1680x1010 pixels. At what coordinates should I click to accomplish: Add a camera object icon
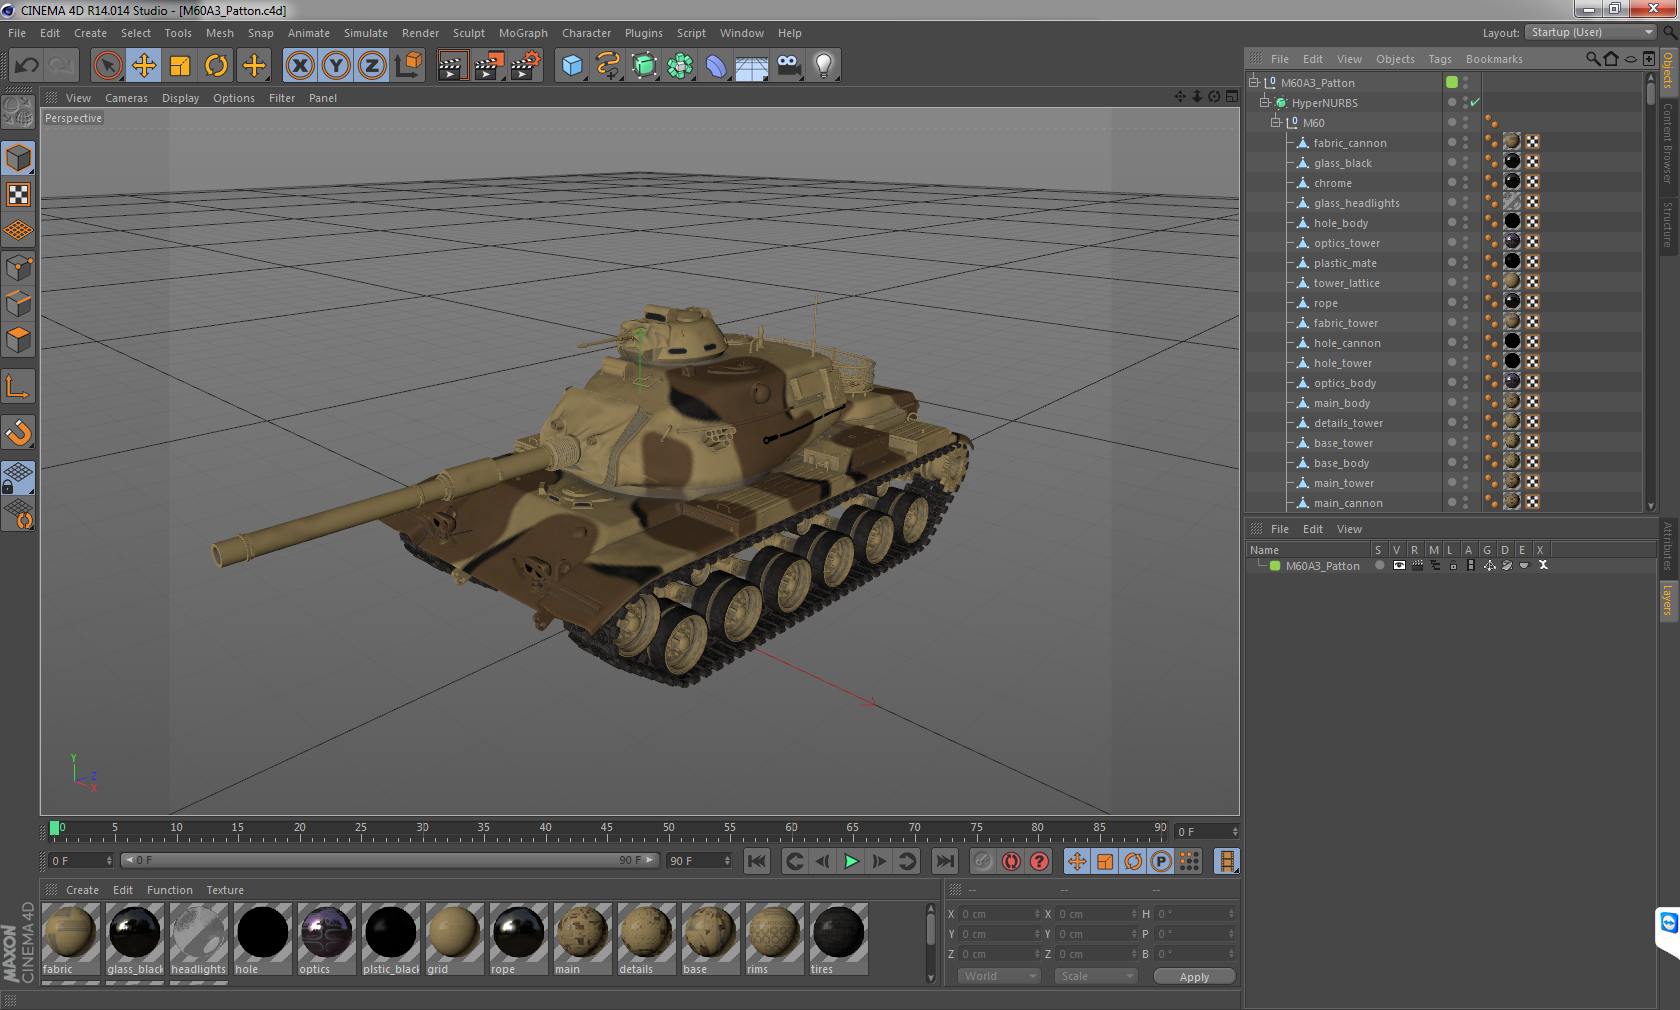[788, 66]
